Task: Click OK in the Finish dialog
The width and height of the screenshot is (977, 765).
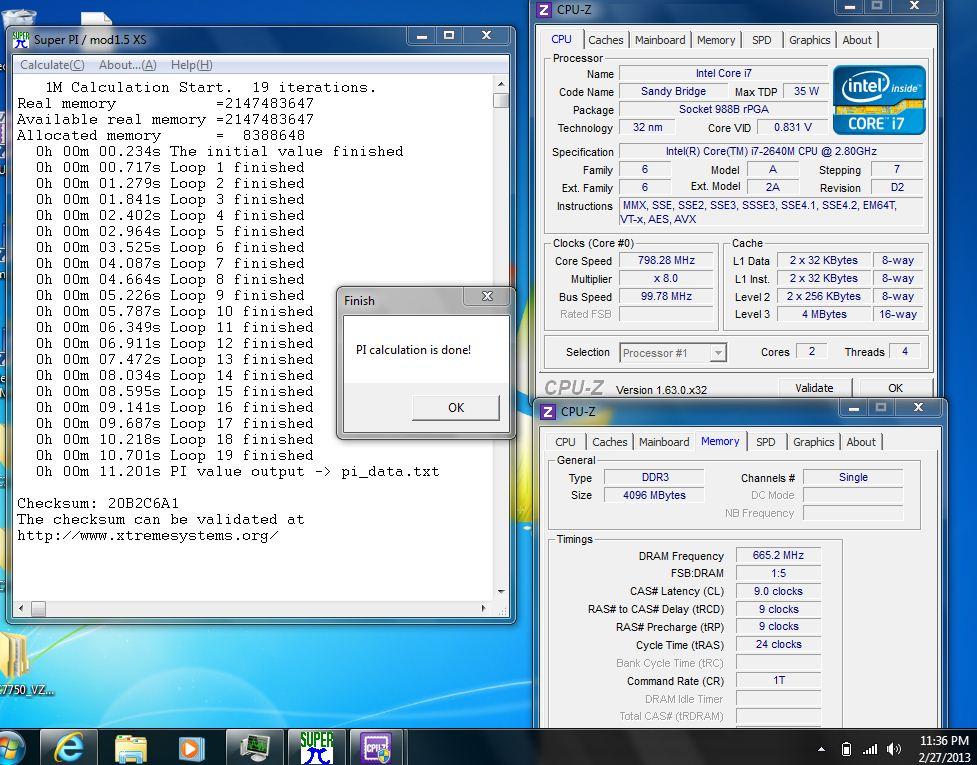Action: coord(455,407)
